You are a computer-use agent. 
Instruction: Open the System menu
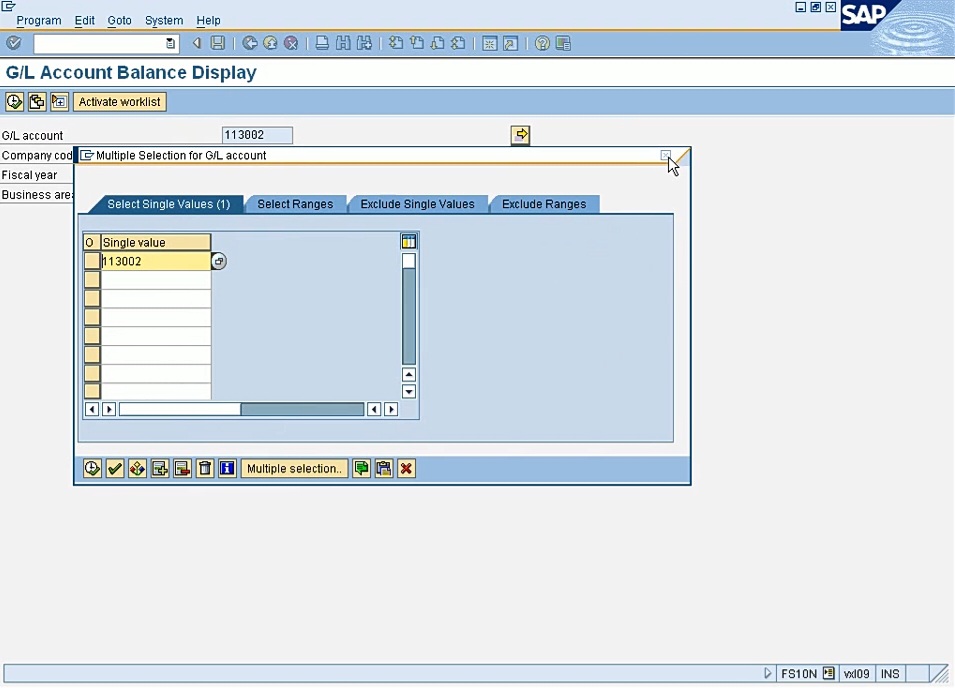[x=164, y=20]
